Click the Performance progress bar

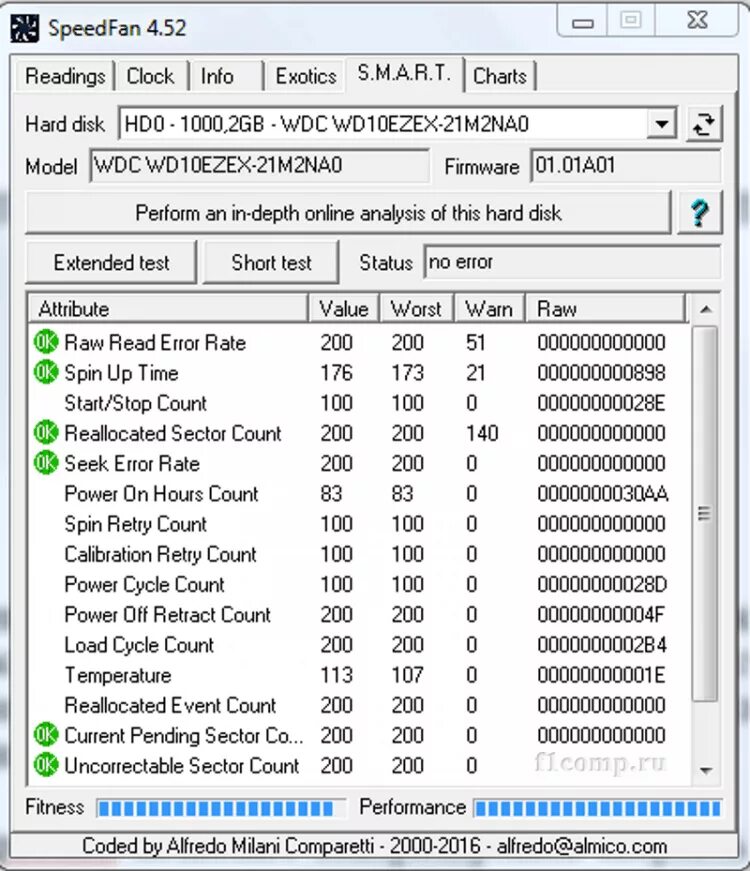click(597, 808)
